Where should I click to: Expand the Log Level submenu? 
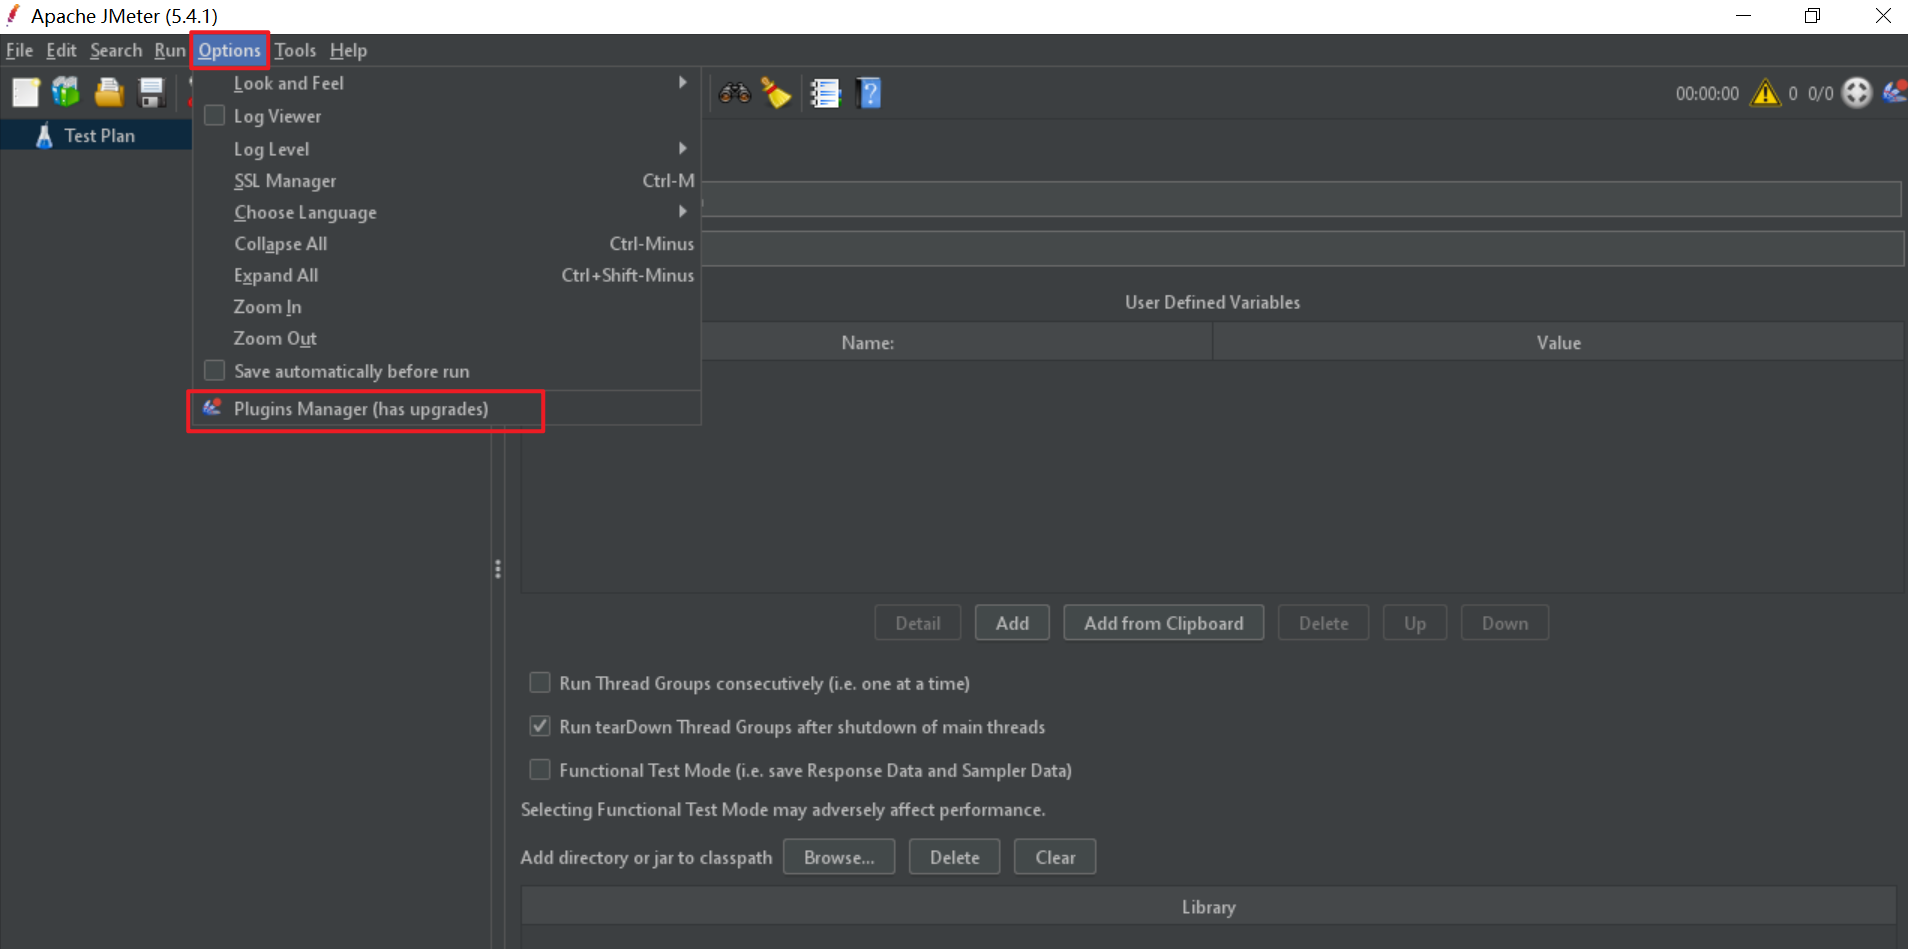point(447,149)
